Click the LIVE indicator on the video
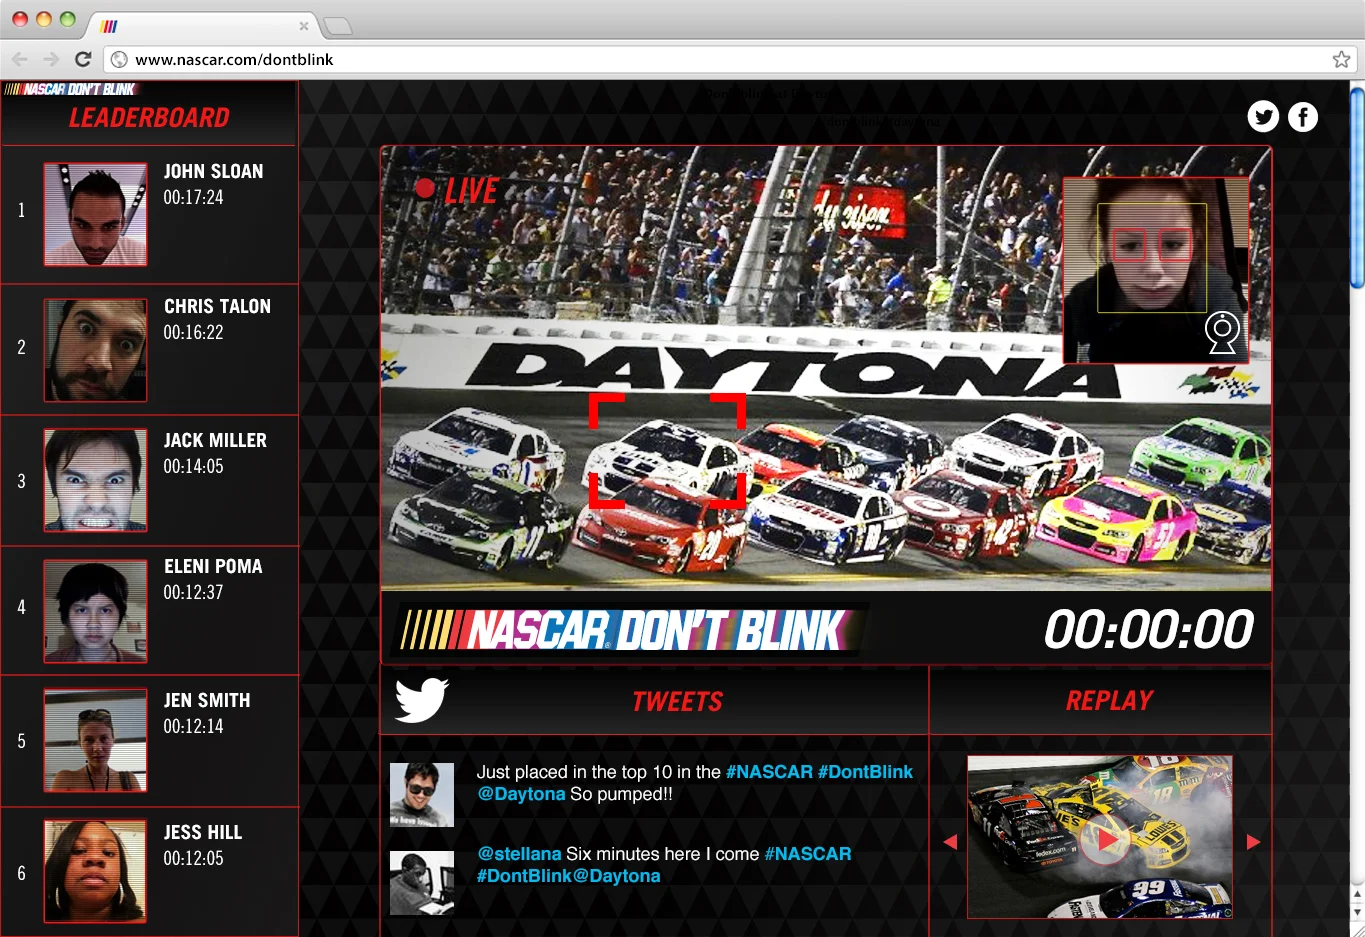The width and height of the screenshot is (1365, 937). click(457, 190)
